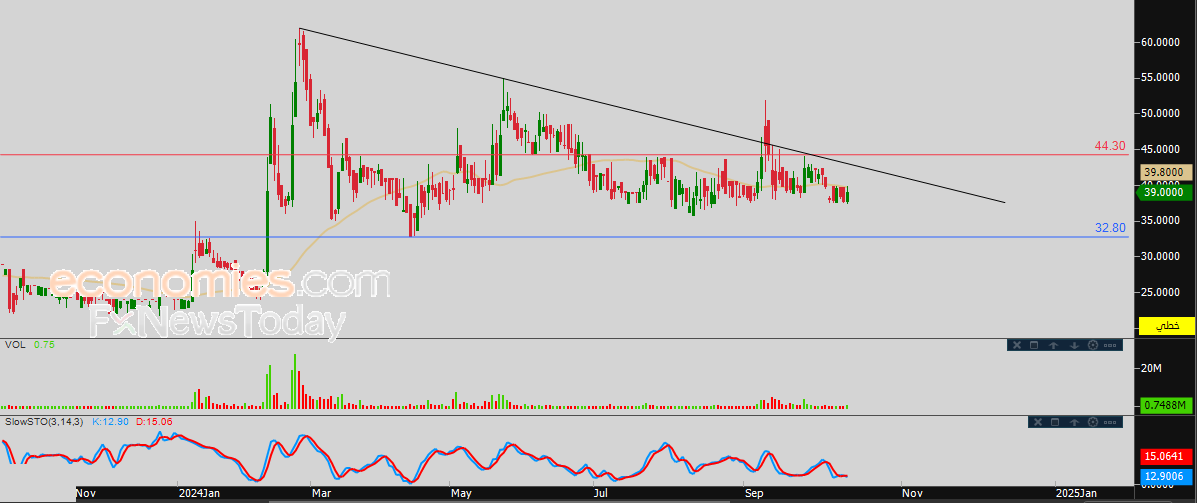This screenshot has height=503, width=1197.
Task: Click the 2025Jan time axis label
Action: 1078,494
